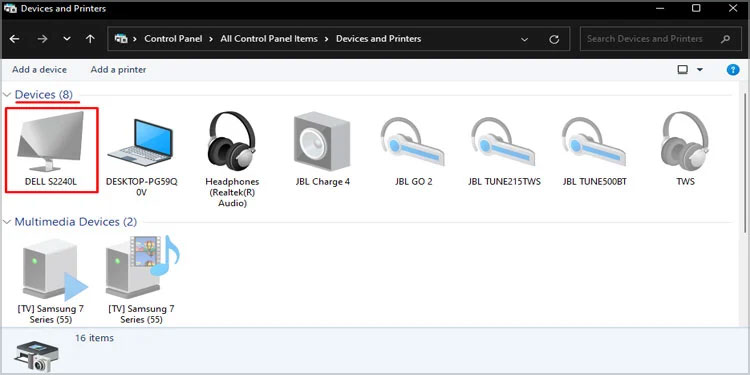Open the address bar history dropdown
This screenshot has width=750, height=375.
525,39
